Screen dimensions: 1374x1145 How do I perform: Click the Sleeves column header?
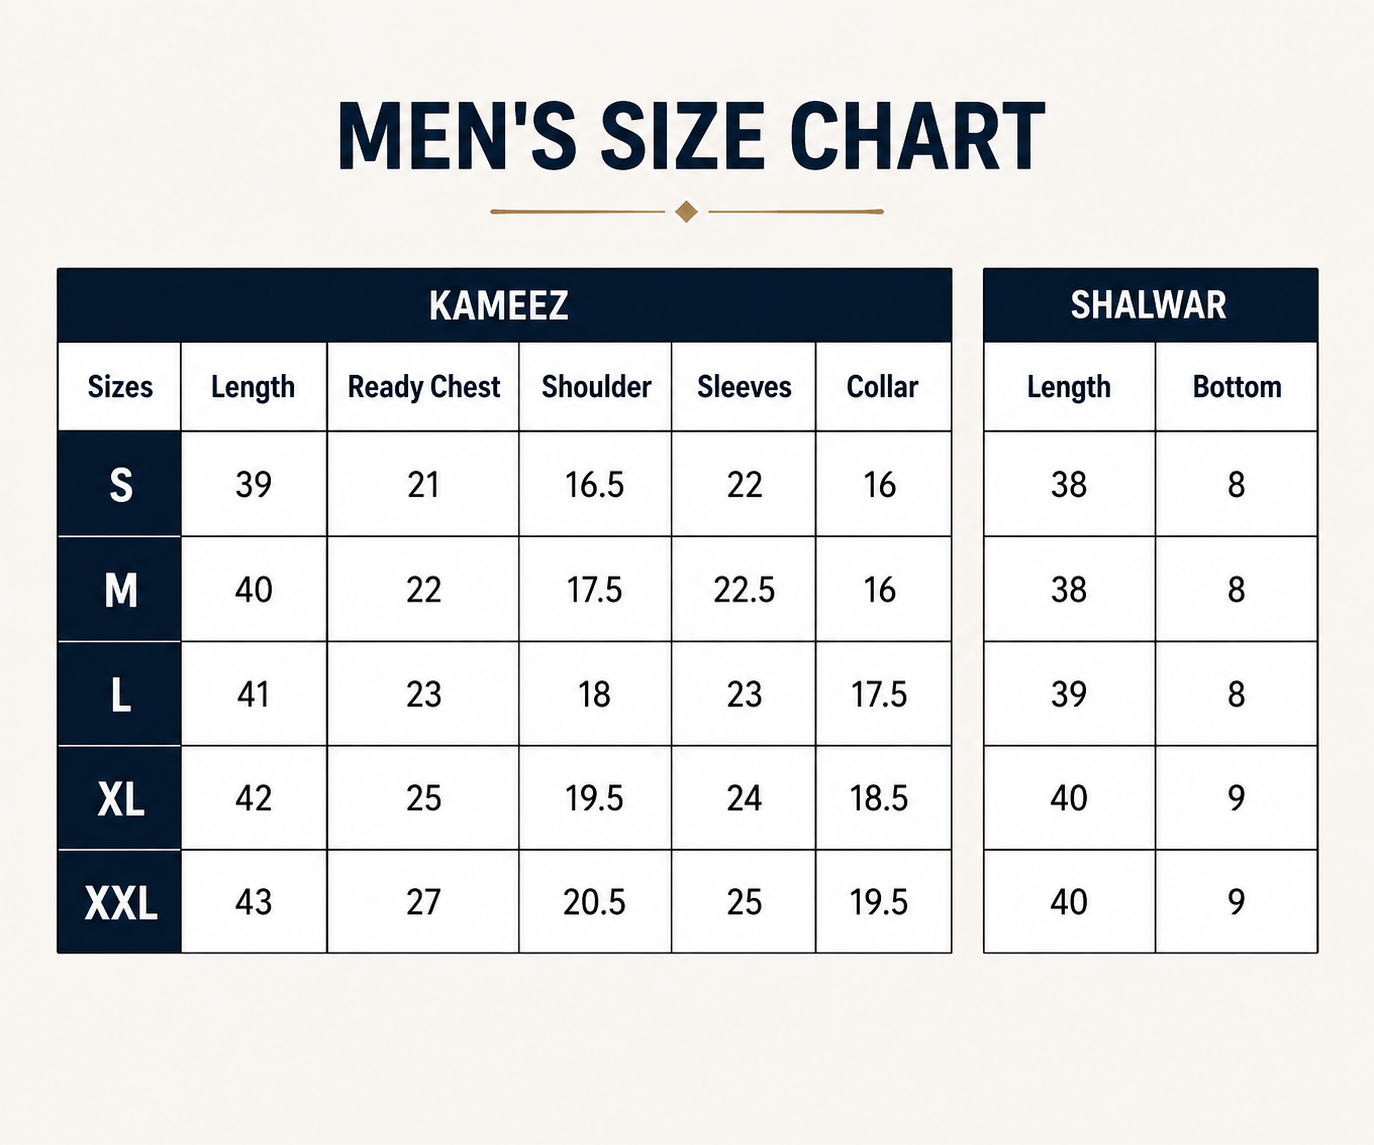pos(744,387)
